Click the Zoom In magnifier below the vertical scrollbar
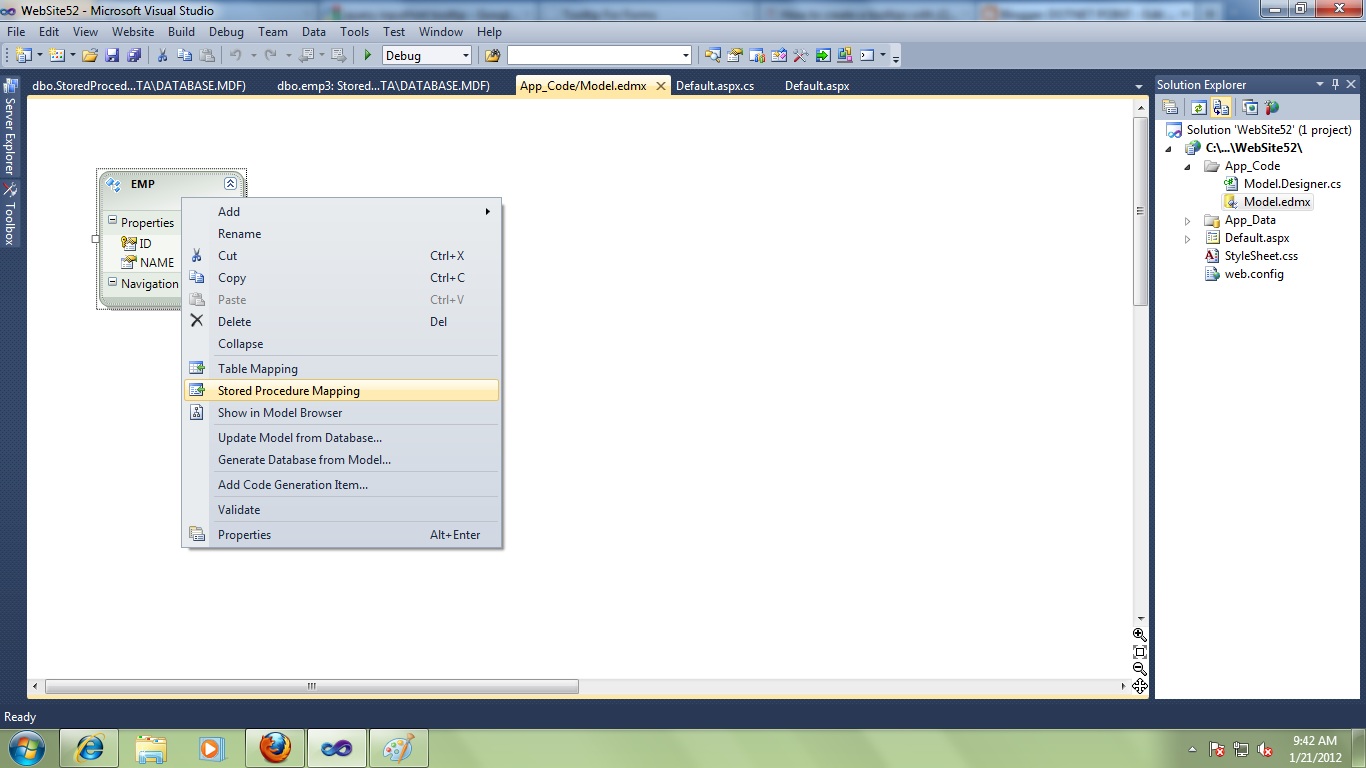 (x=1140, y=635)
